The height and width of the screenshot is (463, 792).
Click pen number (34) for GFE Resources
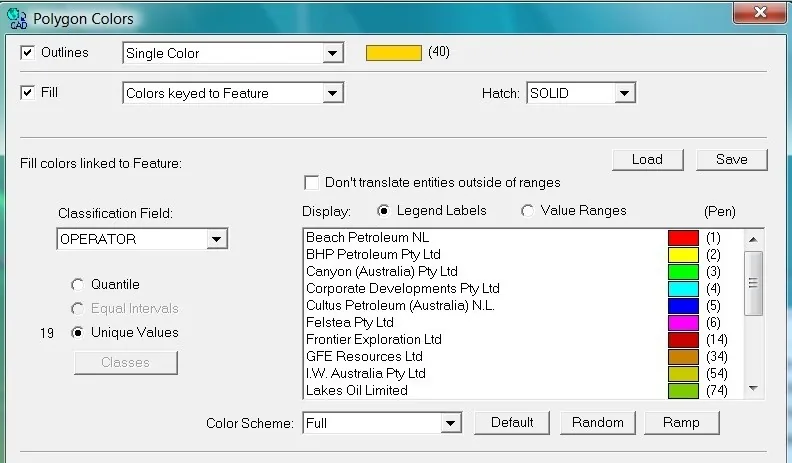coord(717,357)
